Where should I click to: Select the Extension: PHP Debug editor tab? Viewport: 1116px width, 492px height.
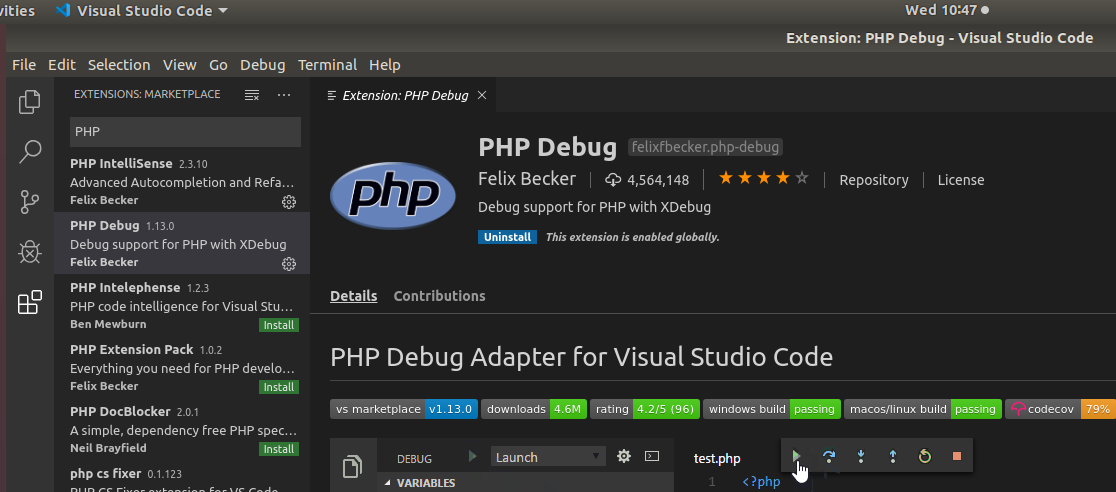[404, 95]
